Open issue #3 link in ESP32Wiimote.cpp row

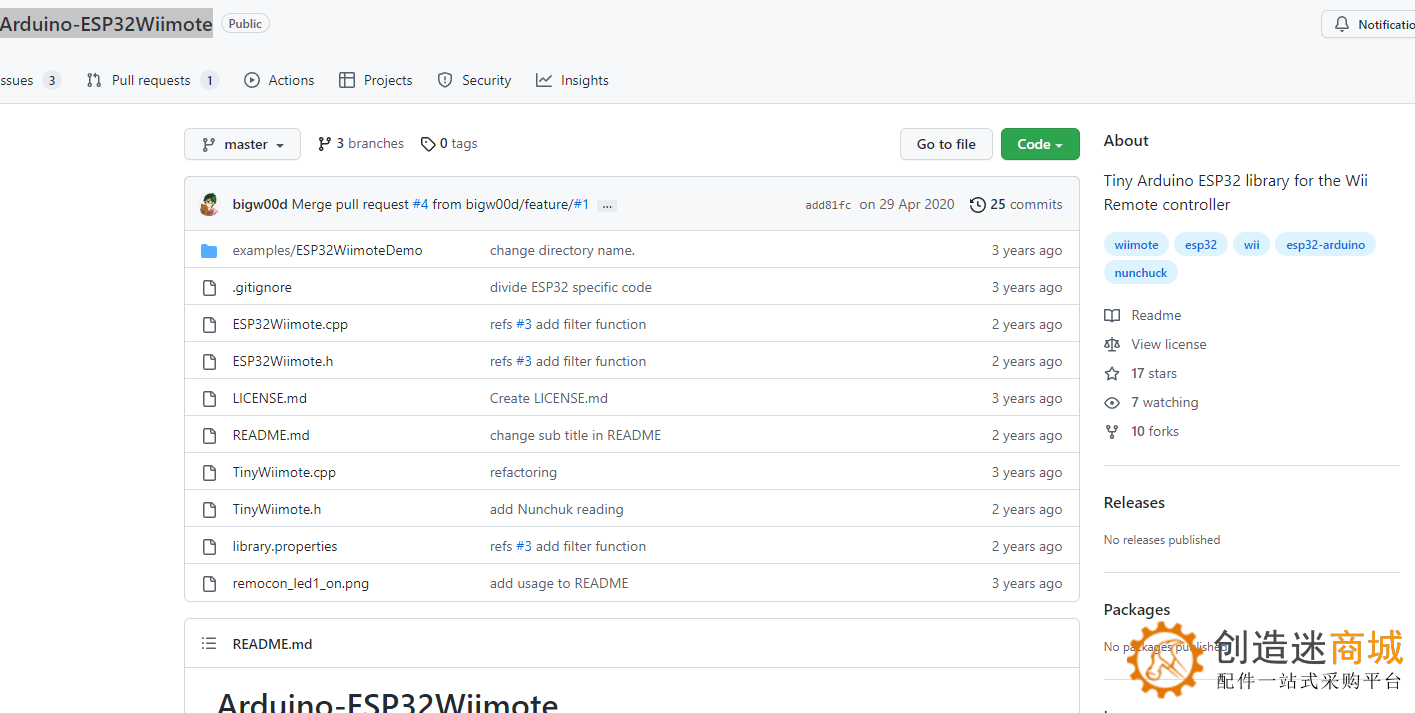524,324
